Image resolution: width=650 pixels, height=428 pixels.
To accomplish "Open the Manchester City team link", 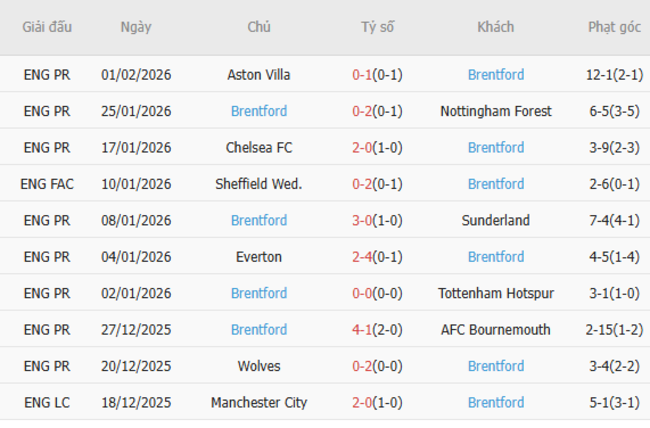I will tap(259, 403).
